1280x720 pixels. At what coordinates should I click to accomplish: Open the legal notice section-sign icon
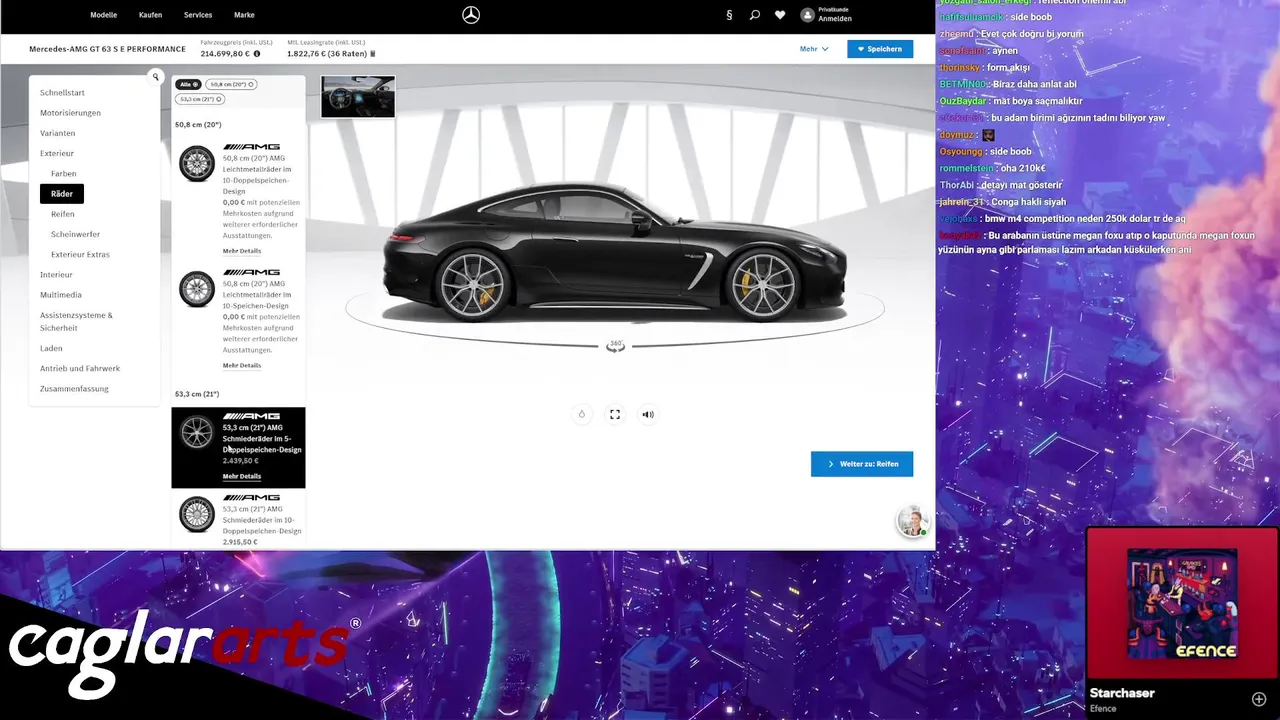(729, 15)
